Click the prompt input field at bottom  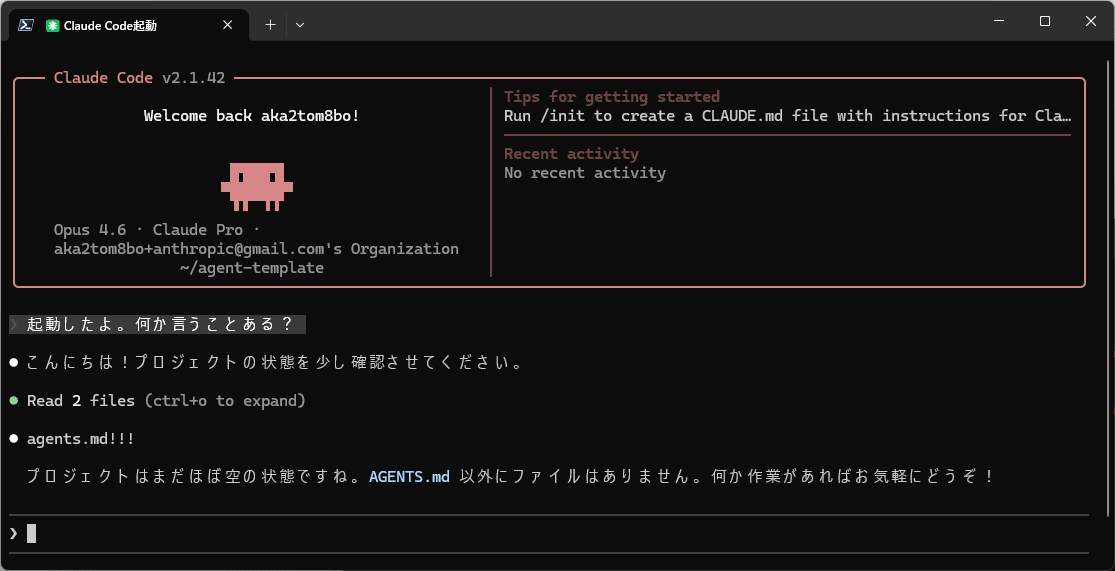click(549, 533)
